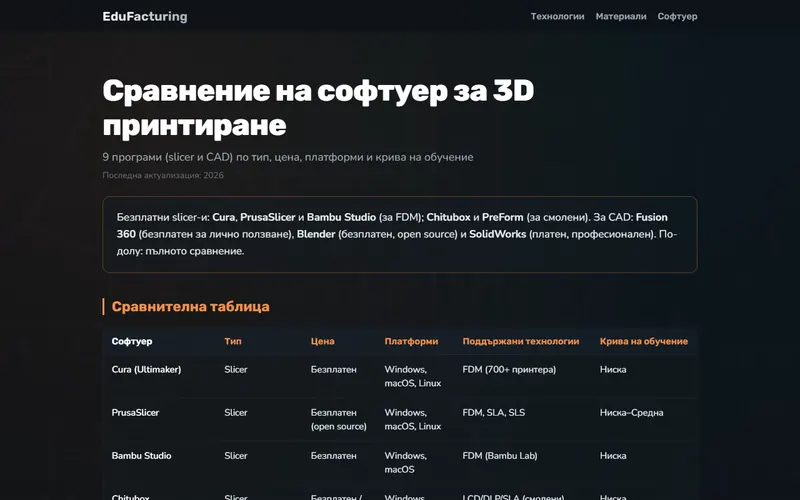Select the Платформи column header
This screenshot has height=500, width=800.
[x=411, y=341]
